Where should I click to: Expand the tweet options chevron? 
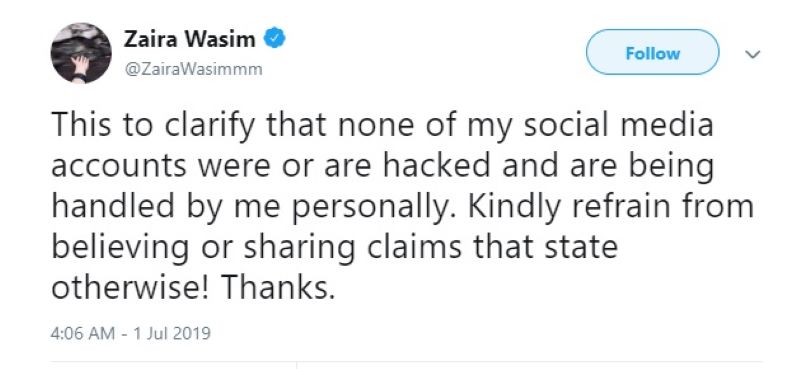point(753,54)
